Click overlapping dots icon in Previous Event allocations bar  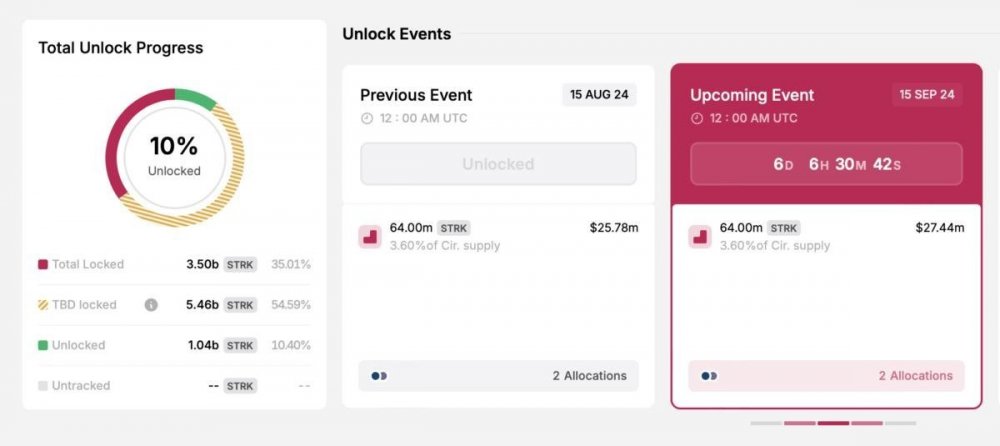click(379, 376)
